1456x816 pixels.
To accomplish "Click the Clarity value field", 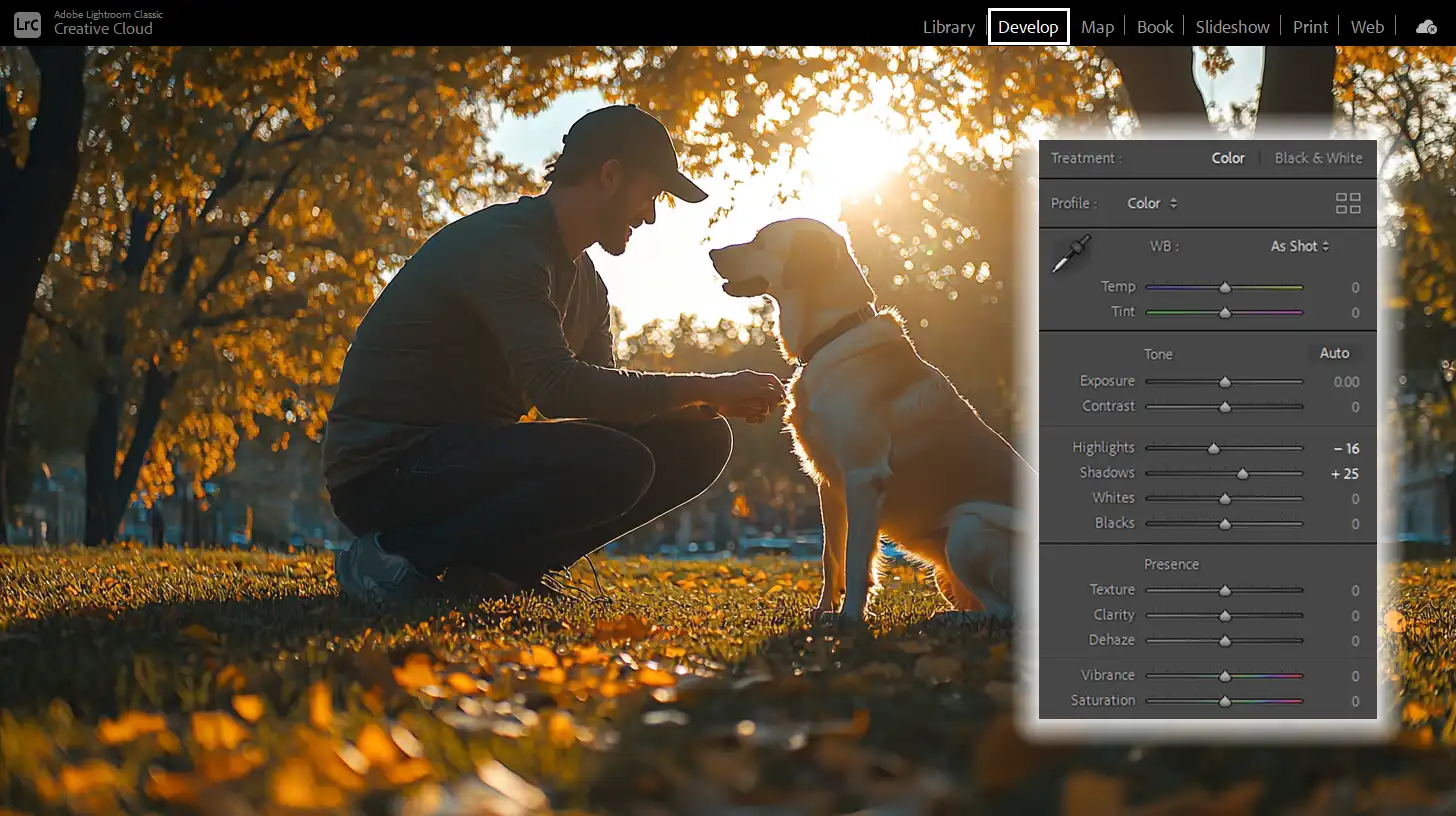I will tap(1355, 616).
